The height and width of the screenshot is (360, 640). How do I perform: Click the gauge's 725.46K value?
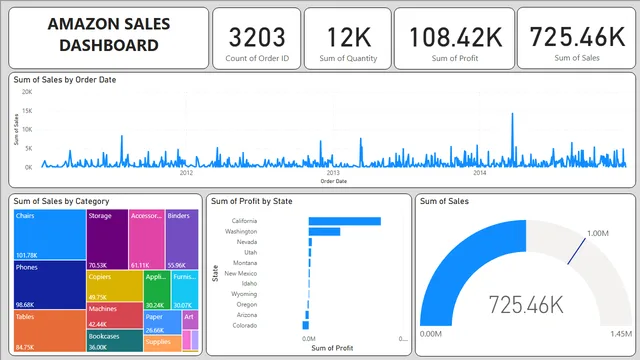pos(526,305)
